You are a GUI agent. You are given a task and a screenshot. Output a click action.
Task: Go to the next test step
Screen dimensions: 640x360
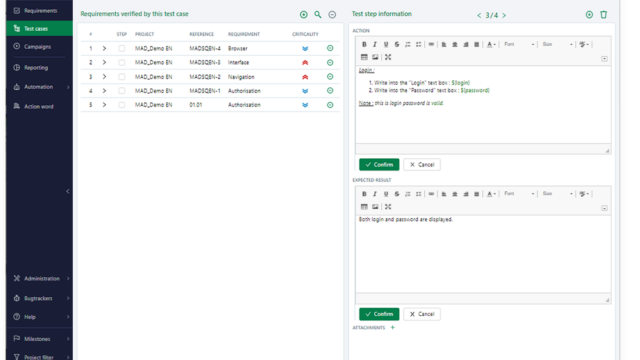504,16
